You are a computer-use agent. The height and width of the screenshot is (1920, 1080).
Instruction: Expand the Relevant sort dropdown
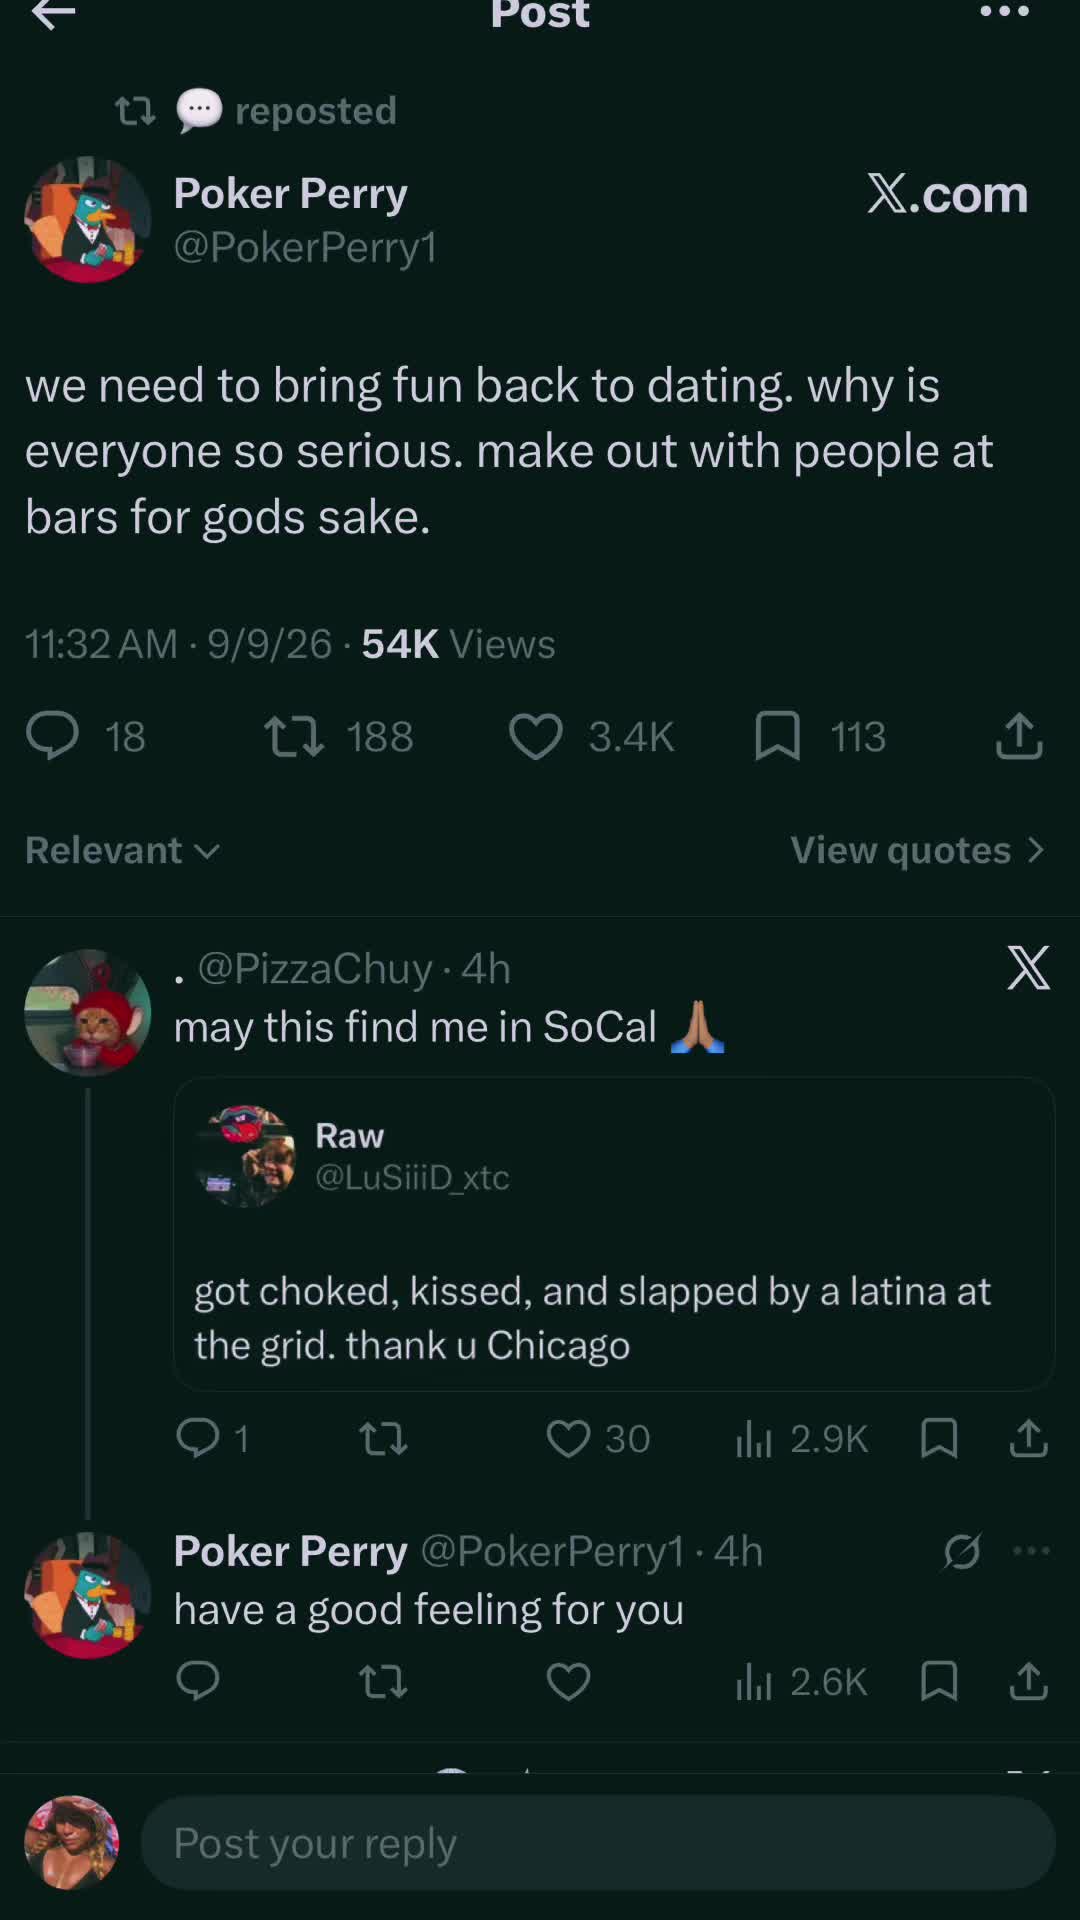(x=122, y=850)
